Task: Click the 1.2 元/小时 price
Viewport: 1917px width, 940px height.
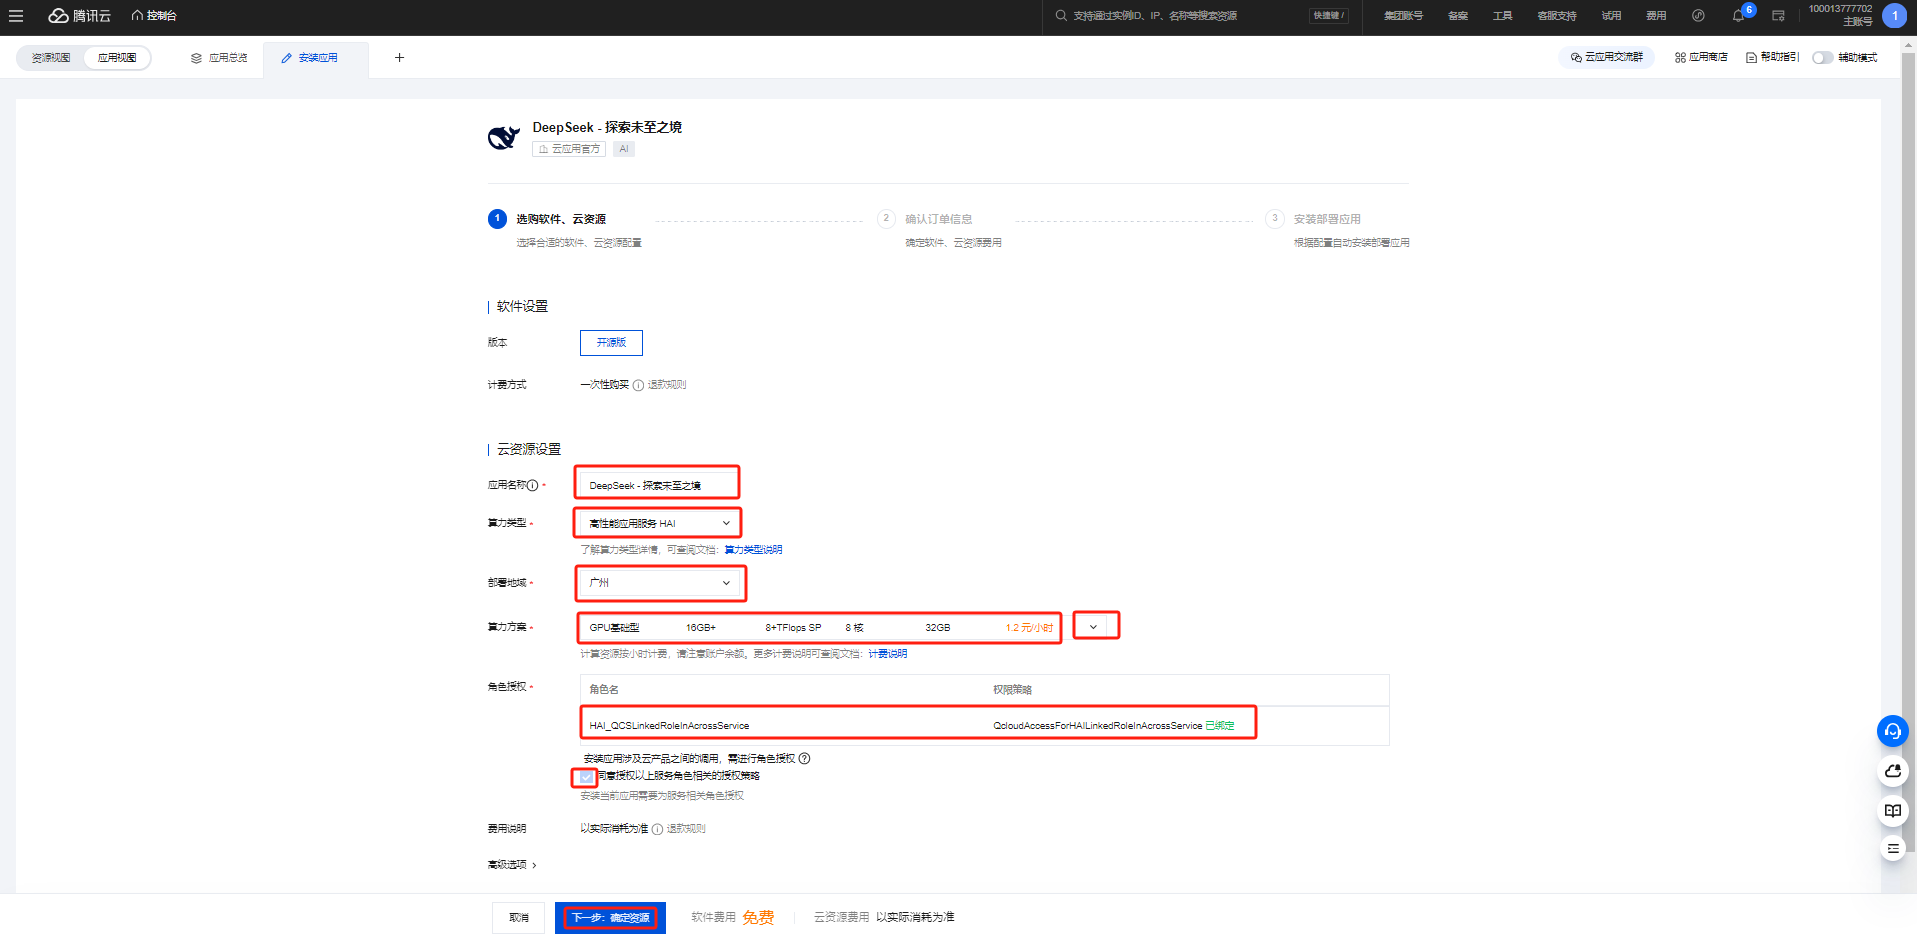Action: point(1029,628)
